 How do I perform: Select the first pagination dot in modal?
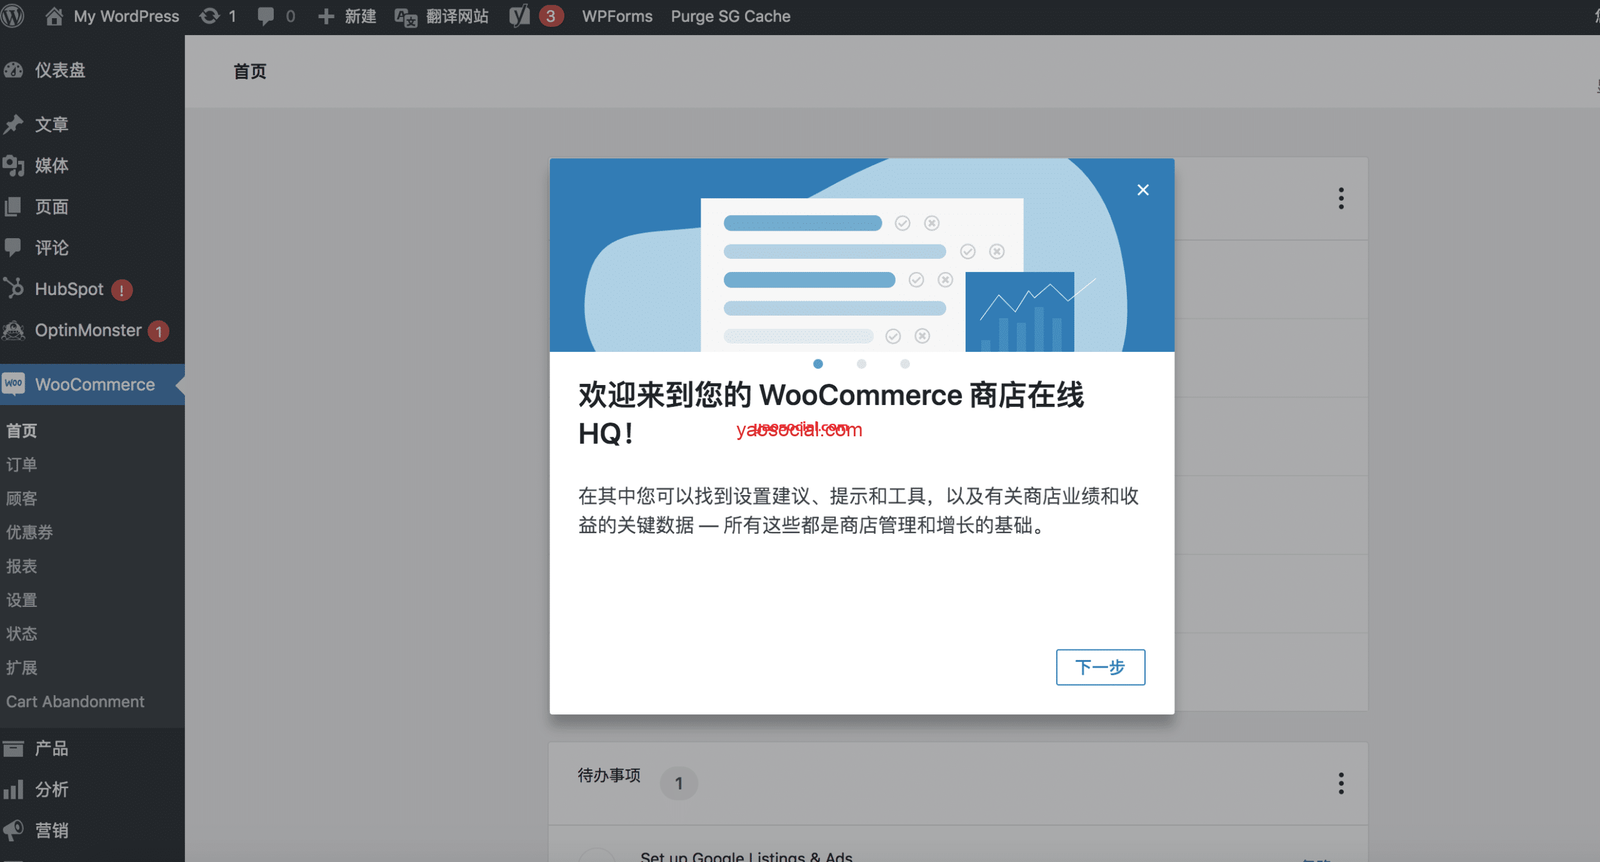pos(818,364)
